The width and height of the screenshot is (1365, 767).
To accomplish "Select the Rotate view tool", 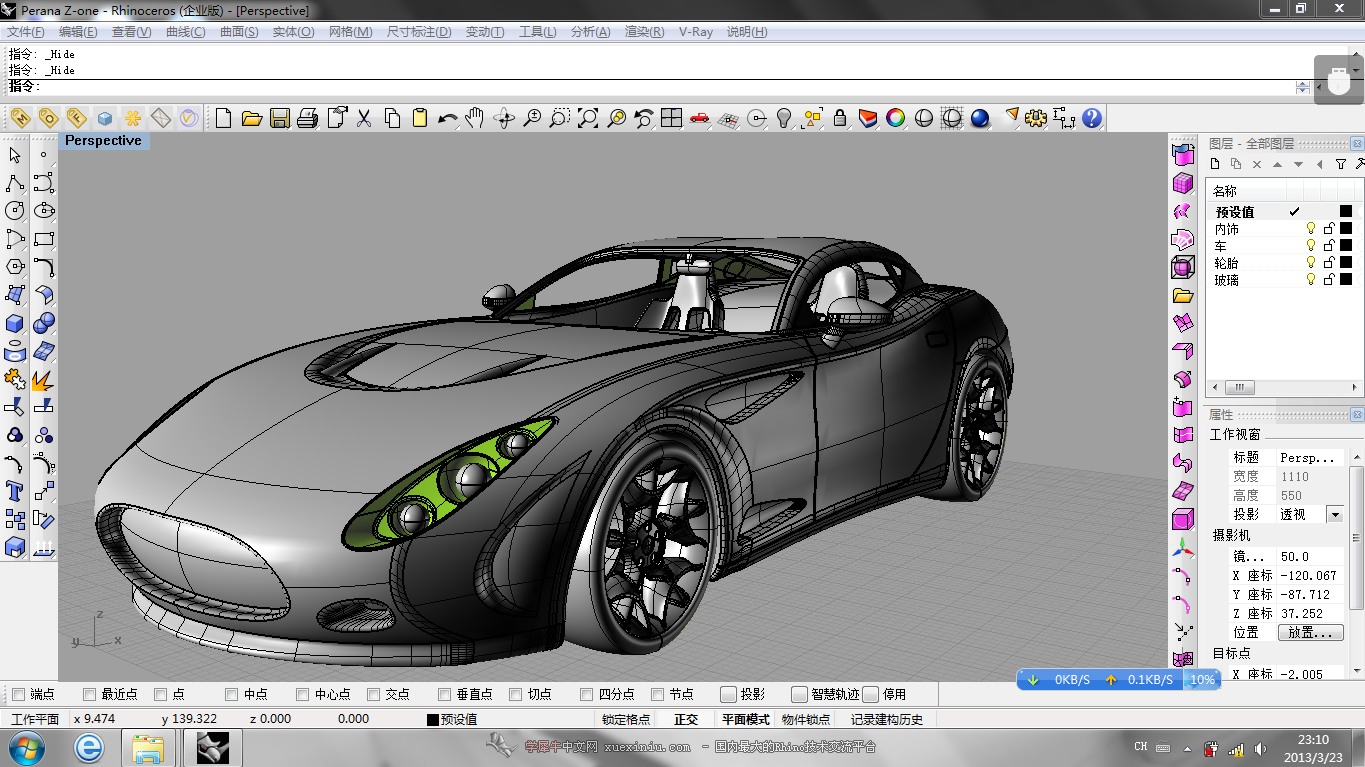I will pyautogui.click(x=504, y=118).
